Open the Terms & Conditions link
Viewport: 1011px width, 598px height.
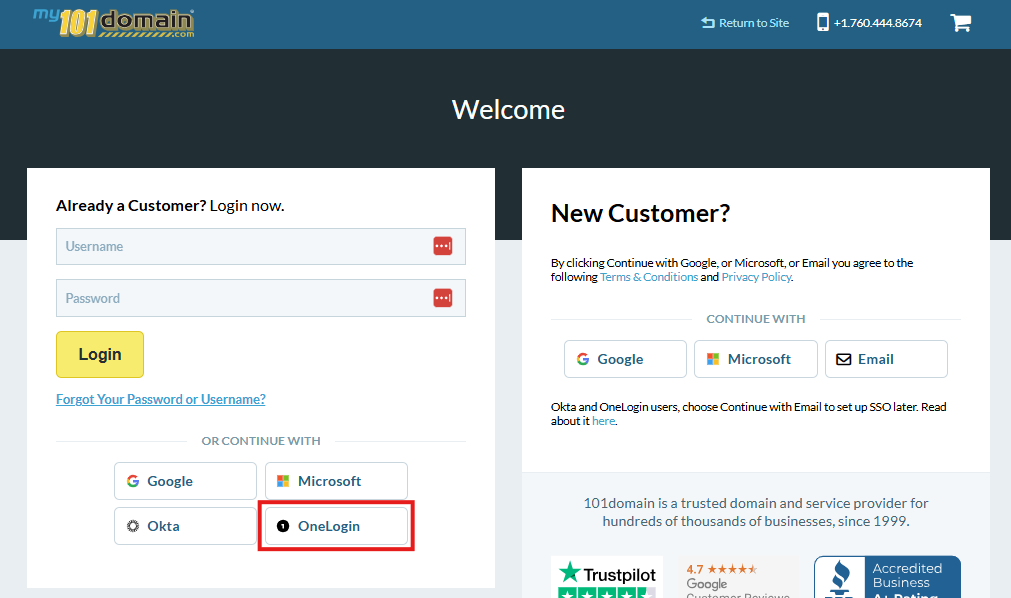click(648, 276)
